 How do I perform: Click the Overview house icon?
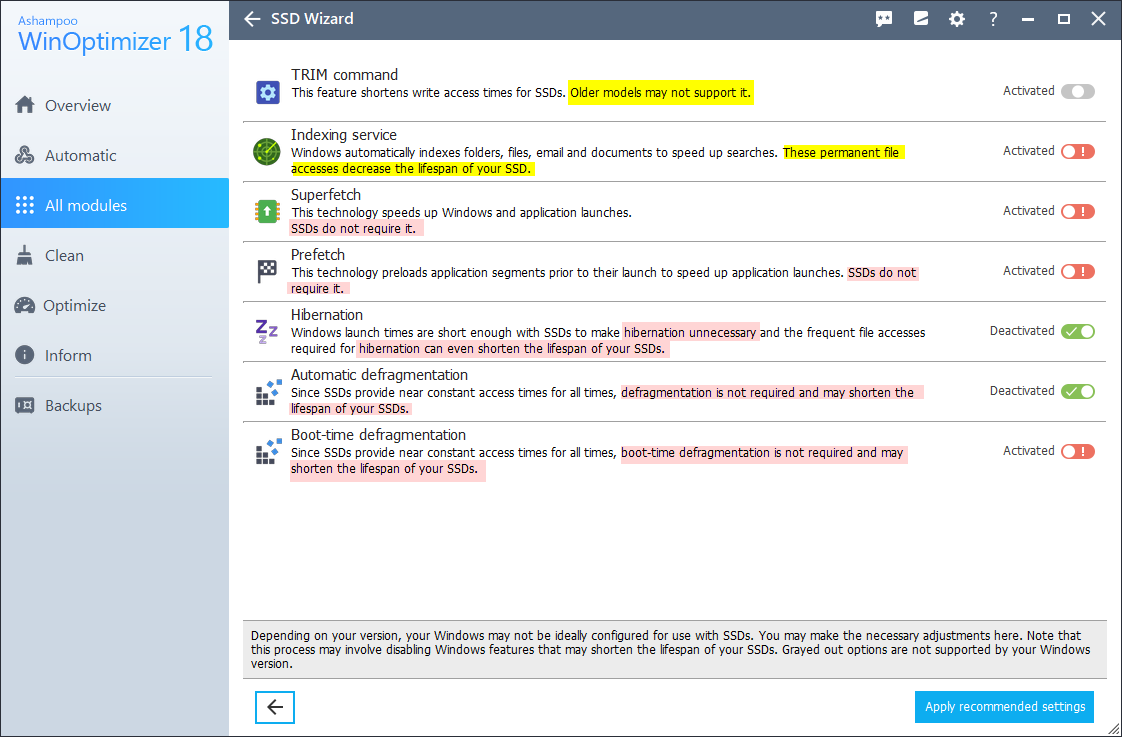pyautogui.click(x=25, y=105)
